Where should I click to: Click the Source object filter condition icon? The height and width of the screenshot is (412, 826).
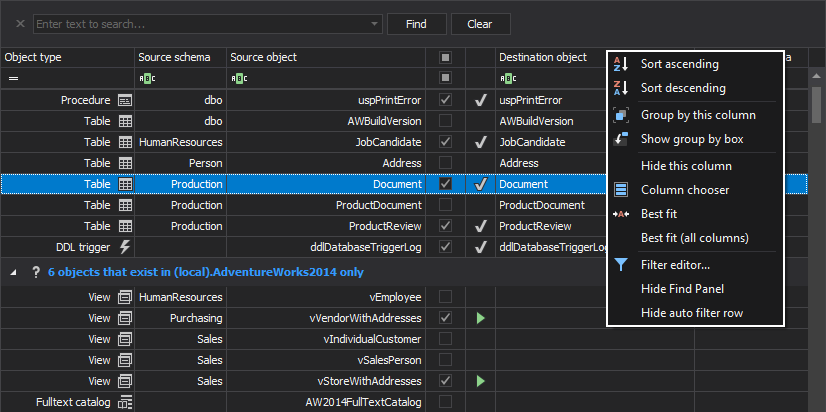tap(239, 79)
